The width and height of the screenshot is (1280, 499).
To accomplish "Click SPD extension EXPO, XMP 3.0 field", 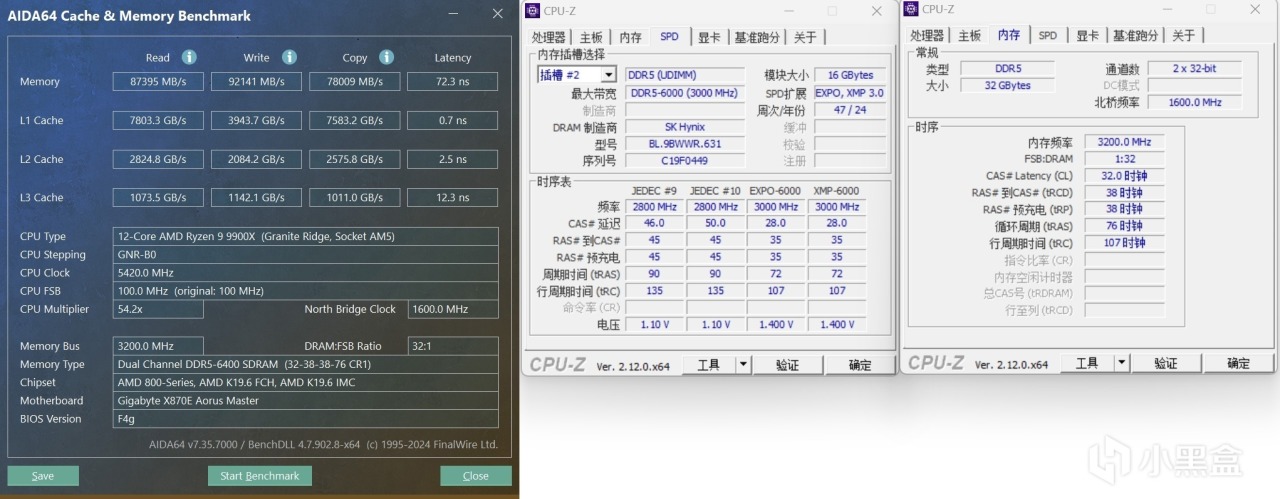I will 850,93.
